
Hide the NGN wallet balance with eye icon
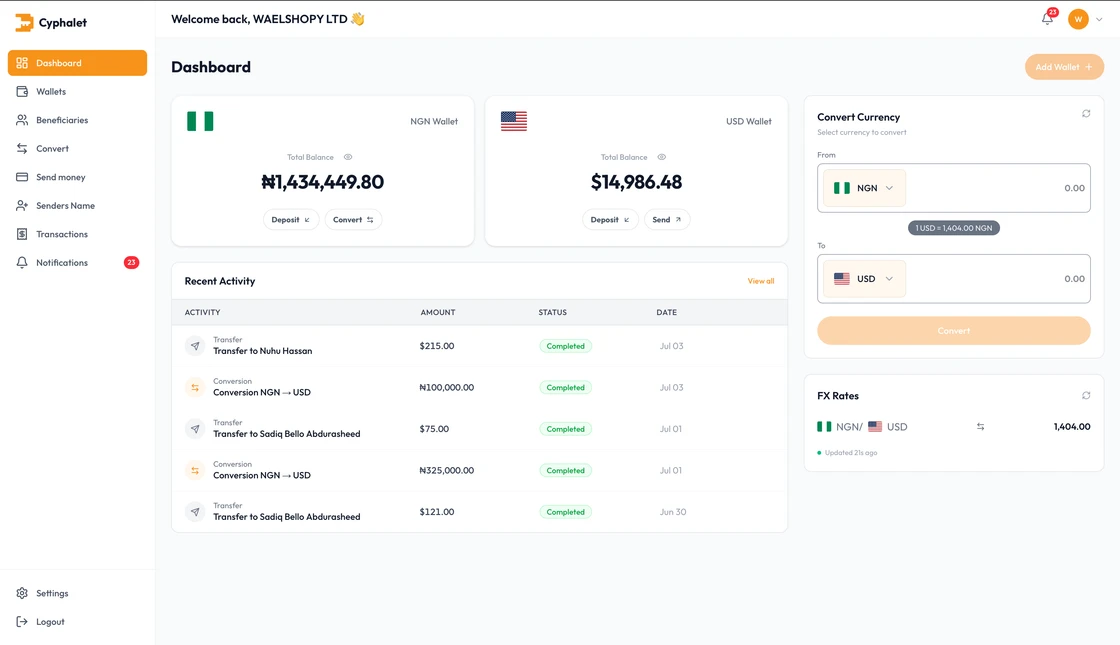[x=348, y=157]
